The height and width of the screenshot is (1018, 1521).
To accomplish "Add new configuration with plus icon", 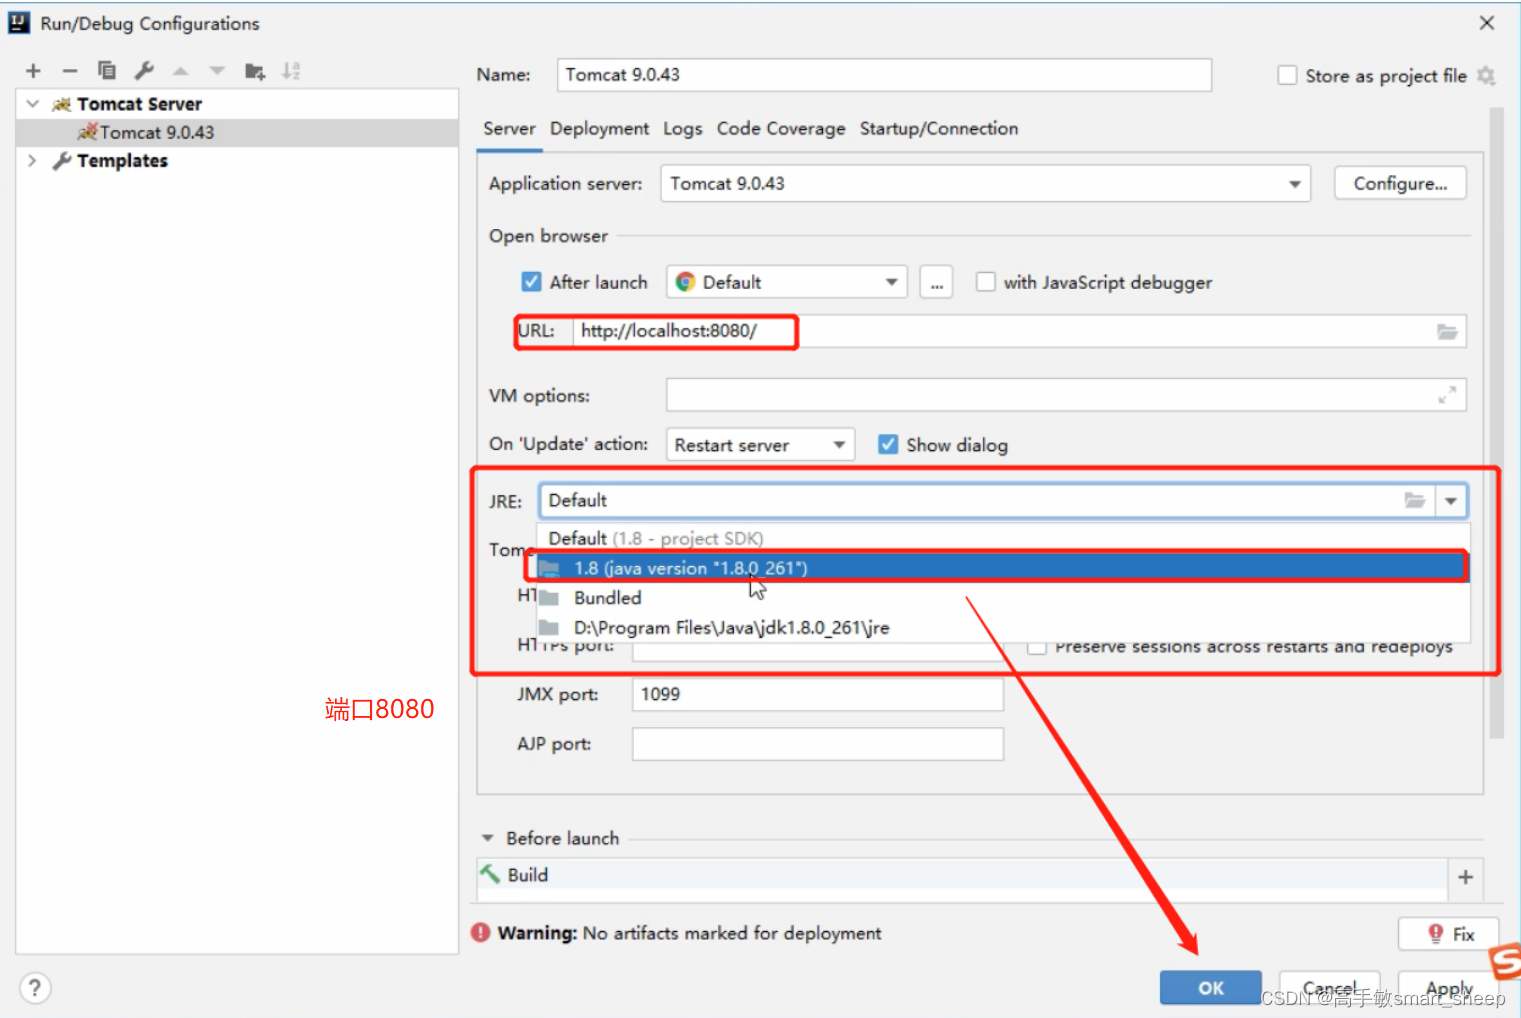I will (33, 71).
